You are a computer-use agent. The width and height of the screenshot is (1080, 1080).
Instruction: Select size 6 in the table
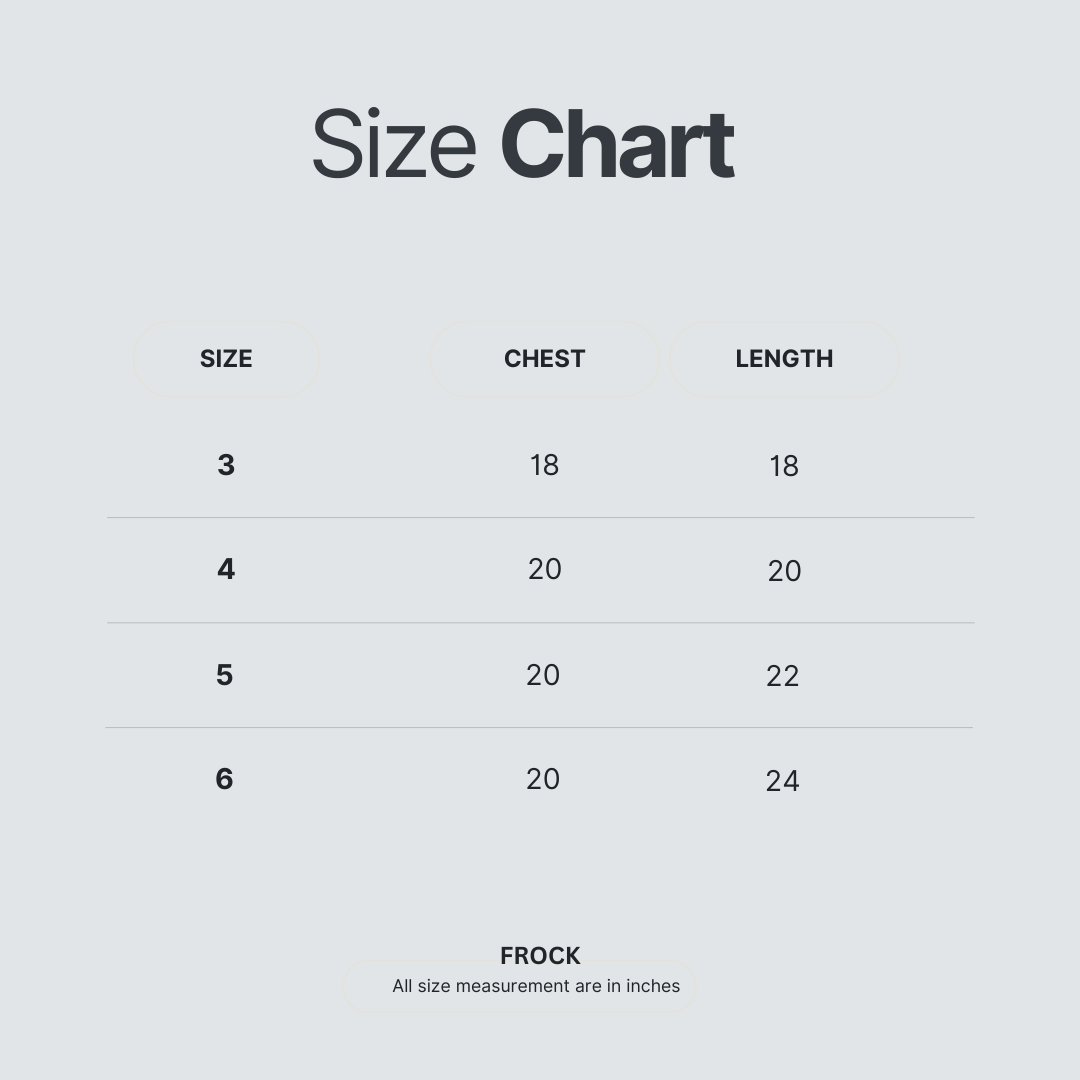pos(225,779)
